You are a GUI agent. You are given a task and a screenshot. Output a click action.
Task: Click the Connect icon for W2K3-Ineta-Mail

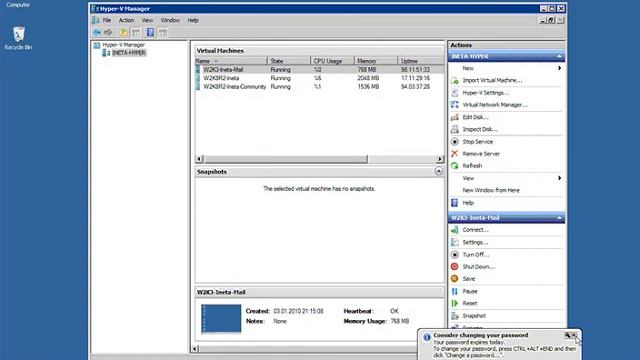tap(455, 230)
